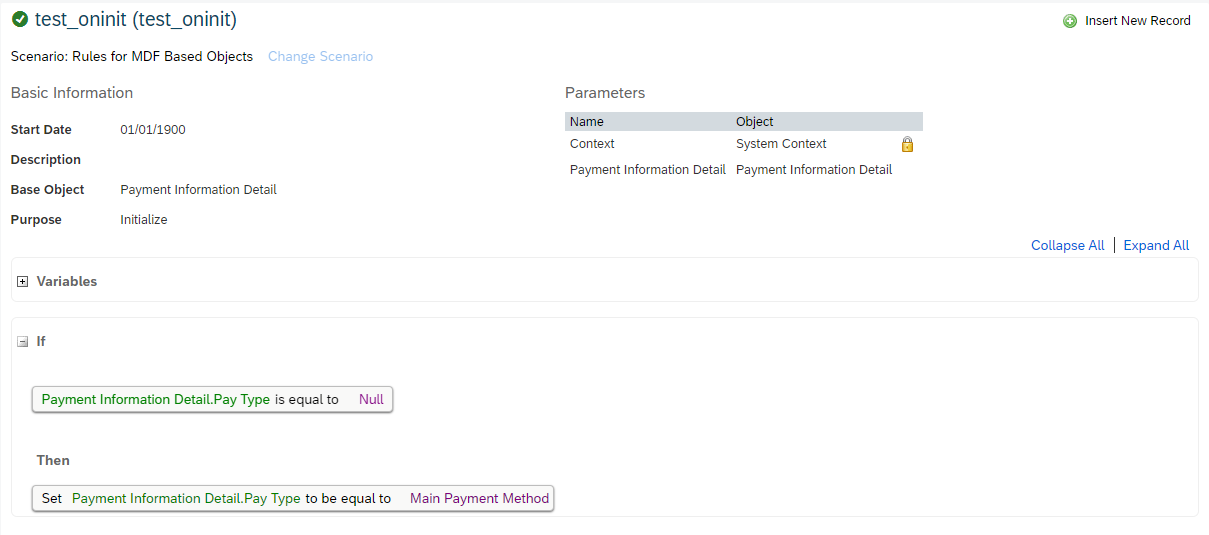Image resolution: width=1209 pixels, height=535 pixels.
Task: Click the Scenario: Rules for MDF Based Objects text
Action: (x=132, y=57)
